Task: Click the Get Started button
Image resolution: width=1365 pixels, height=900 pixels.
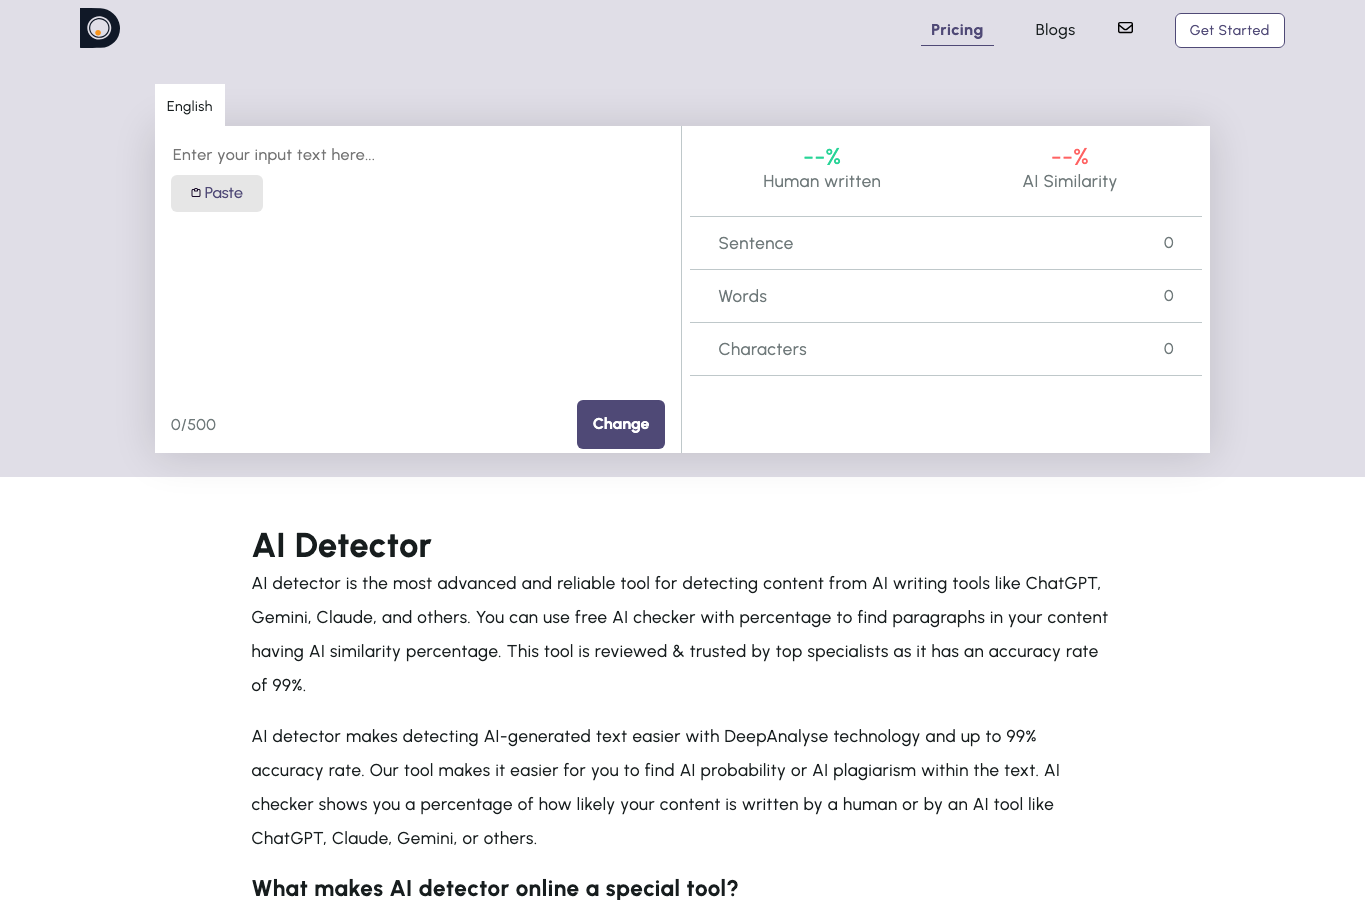Action: (x=1229, y=30)
